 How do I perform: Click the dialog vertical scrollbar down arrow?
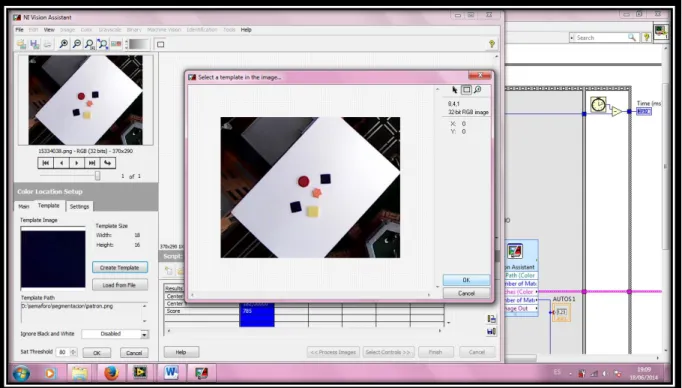(438, 287)
